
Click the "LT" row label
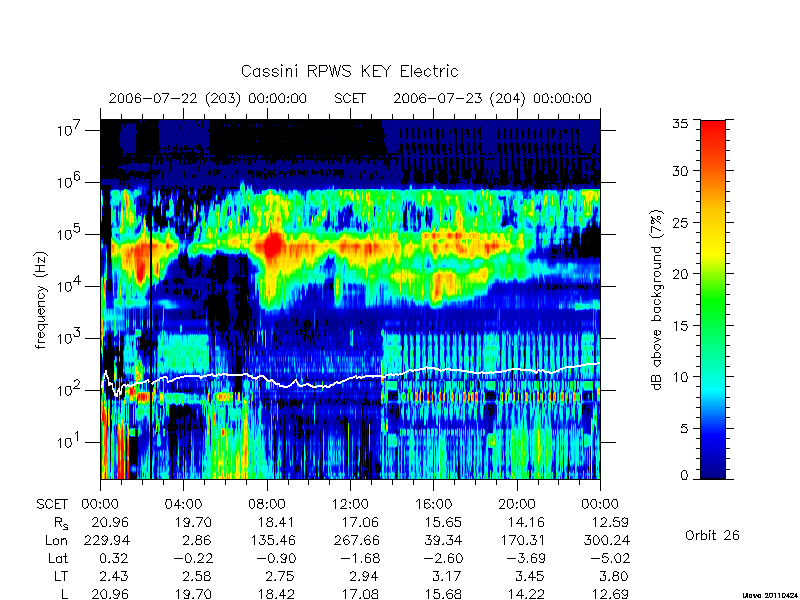(x=61, y=577)
